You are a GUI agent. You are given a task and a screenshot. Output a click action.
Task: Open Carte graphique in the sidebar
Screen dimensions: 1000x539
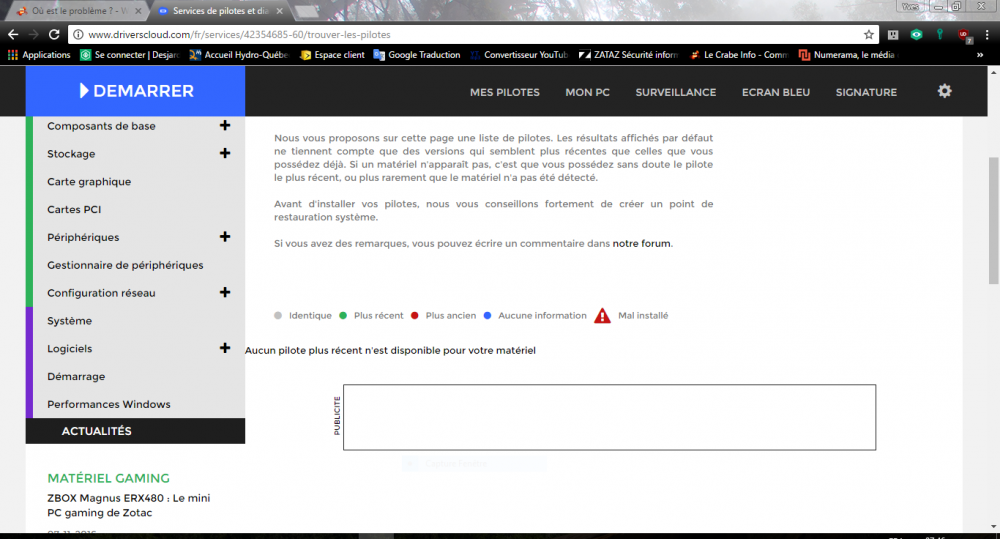[89, 182]
